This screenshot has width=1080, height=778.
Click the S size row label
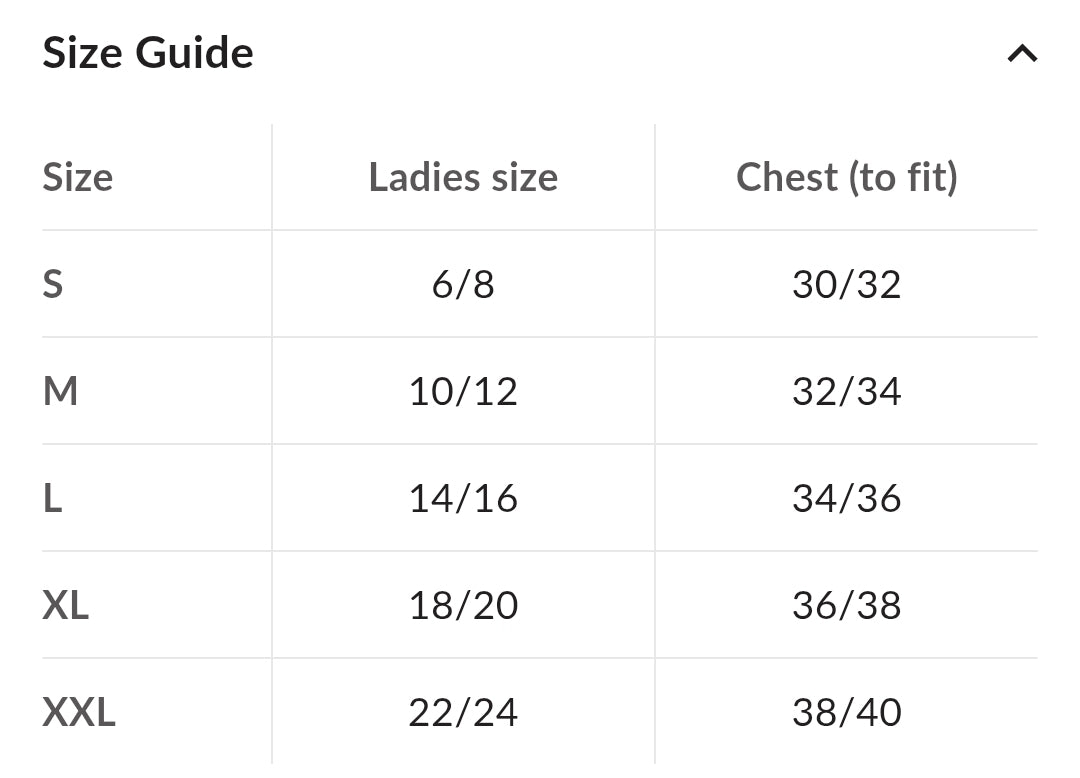pos(53,284)
